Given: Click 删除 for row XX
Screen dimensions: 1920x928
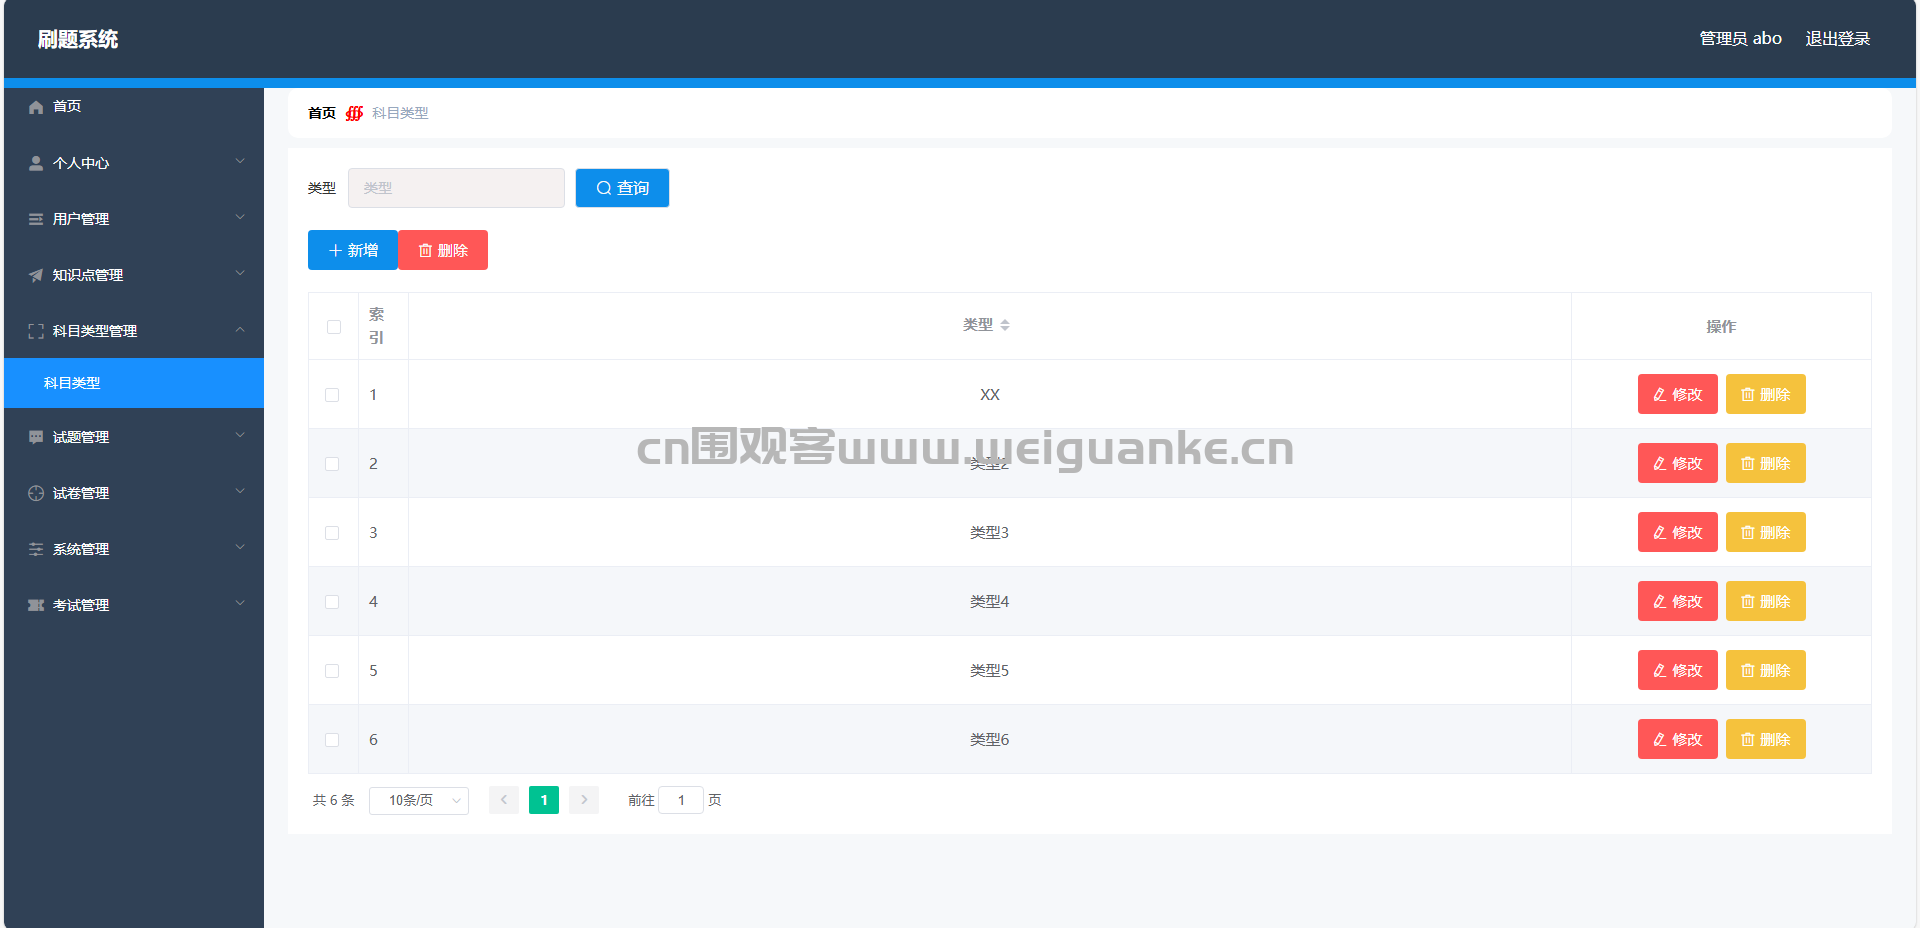Looking at the screenshot, I should point(1766,394).
